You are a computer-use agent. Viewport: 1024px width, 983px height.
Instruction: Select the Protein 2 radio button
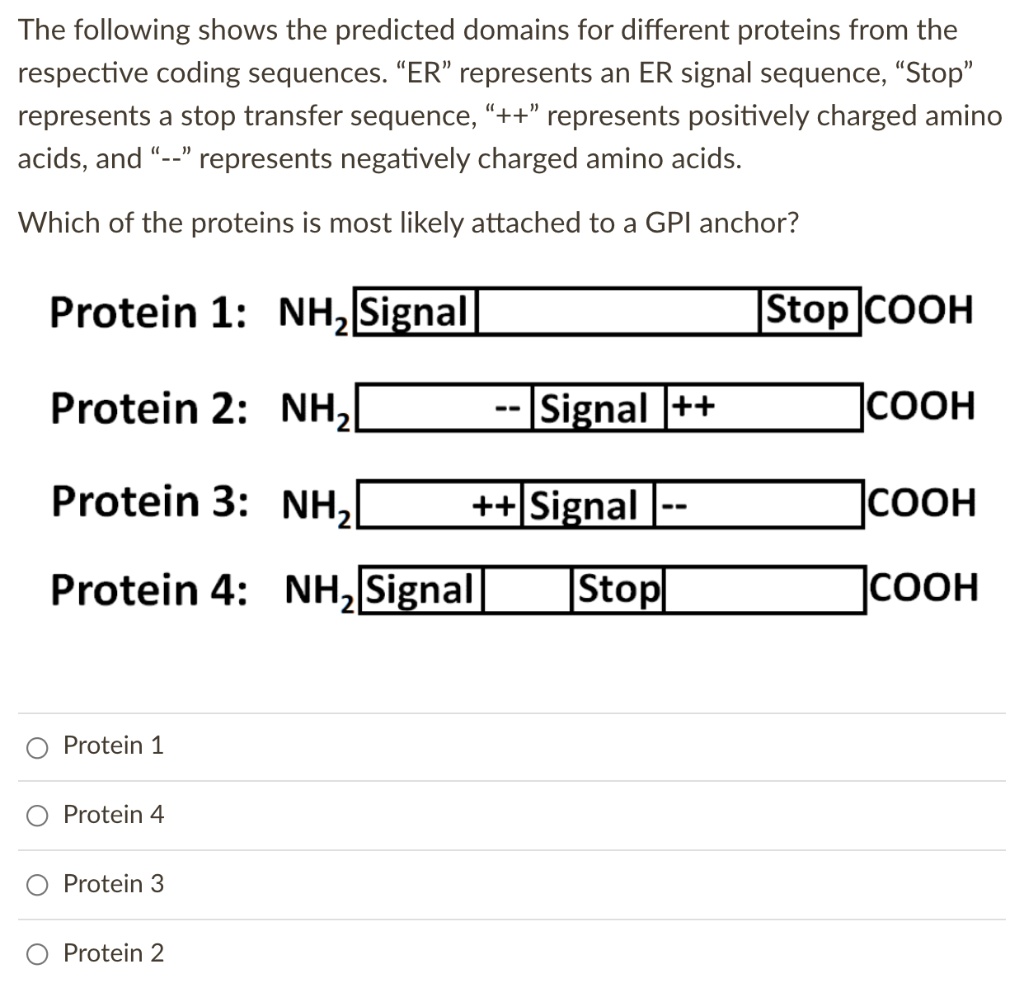(x=37, y=953)
